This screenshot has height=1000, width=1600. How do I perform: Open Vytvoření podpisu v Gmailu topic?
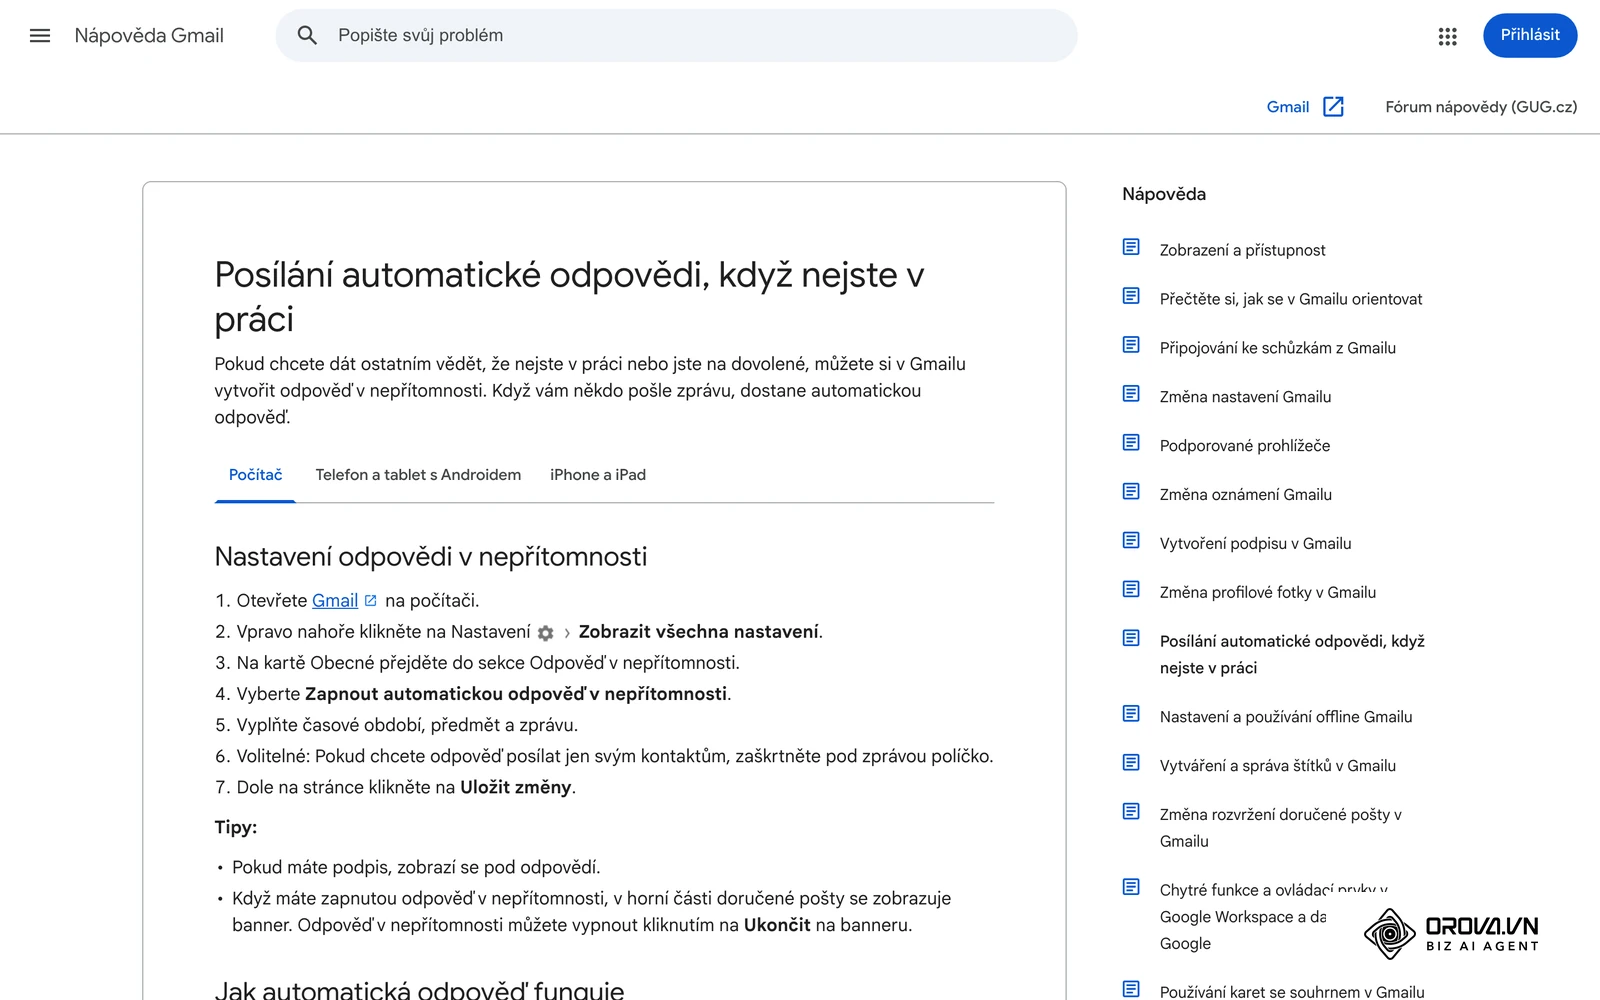tap(1255, 544)
